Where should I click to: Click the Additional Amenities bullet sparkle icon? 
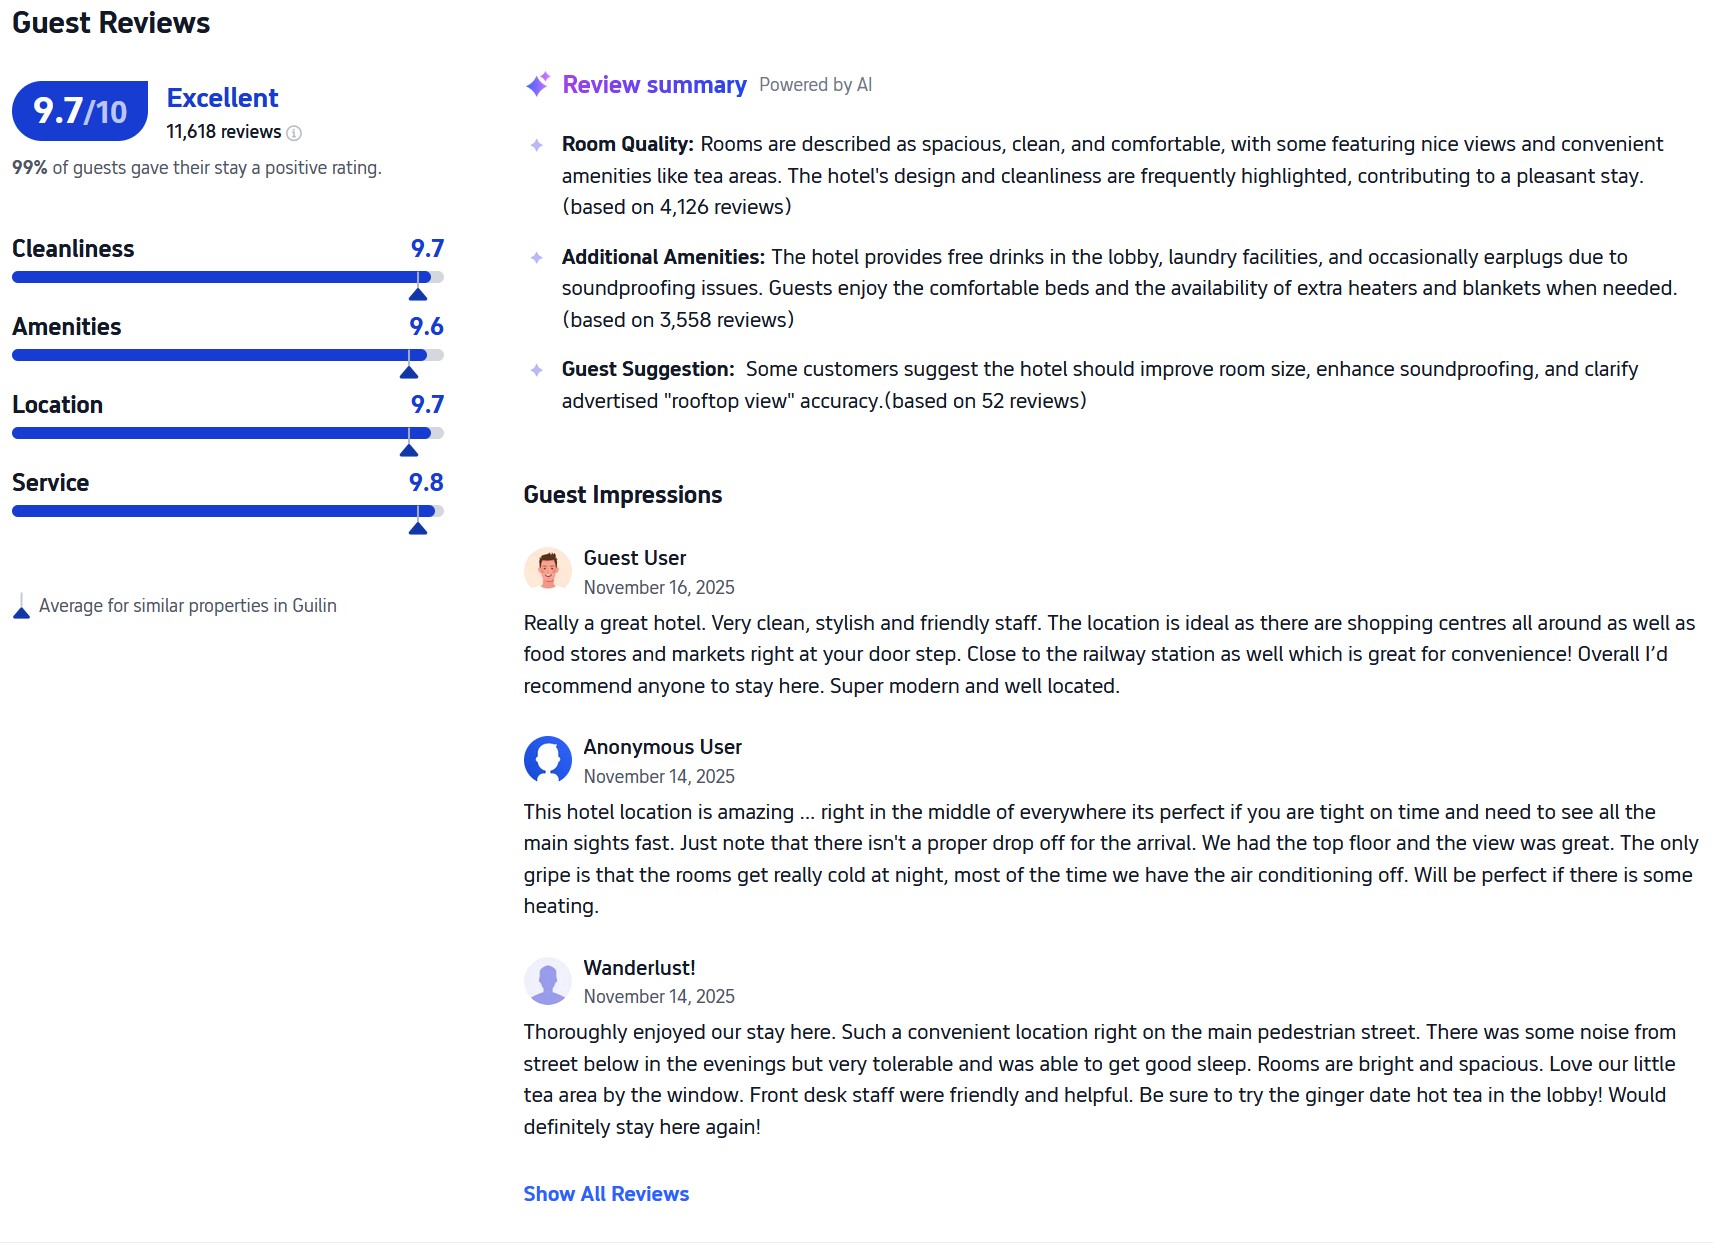(537, 258)
